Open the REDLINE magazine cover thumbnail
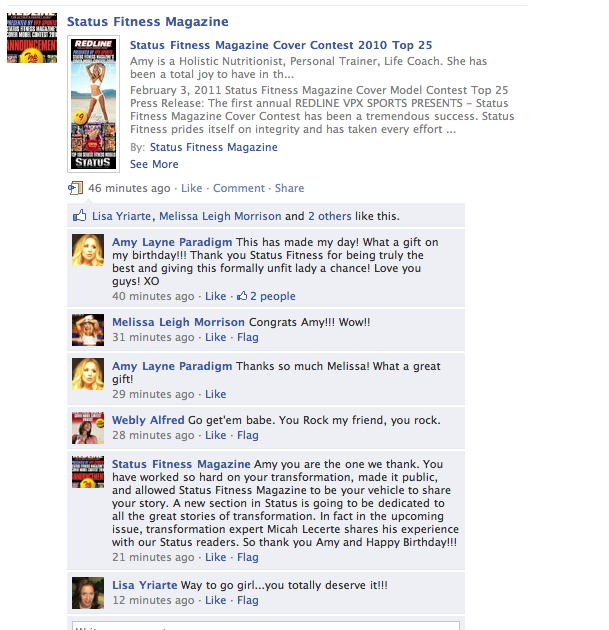Screen dimensions: 609x630 tap(93, 104)
